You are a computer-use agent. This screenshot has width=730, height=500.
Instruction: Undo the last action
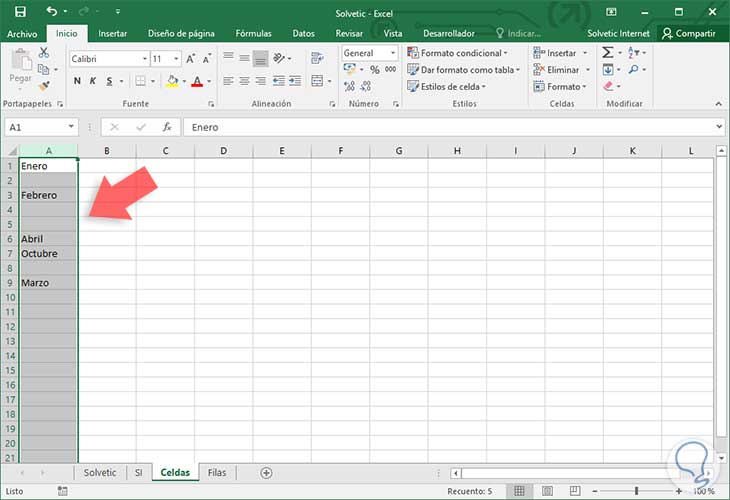(52, 11)
